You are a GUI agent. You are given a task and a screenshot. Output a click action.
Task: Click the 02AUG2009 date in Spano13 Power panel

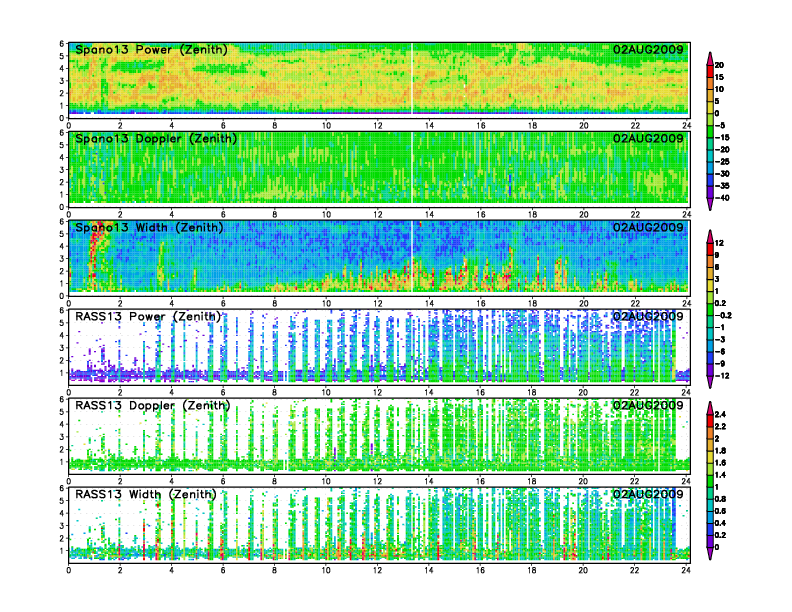(x=648, y=49)
